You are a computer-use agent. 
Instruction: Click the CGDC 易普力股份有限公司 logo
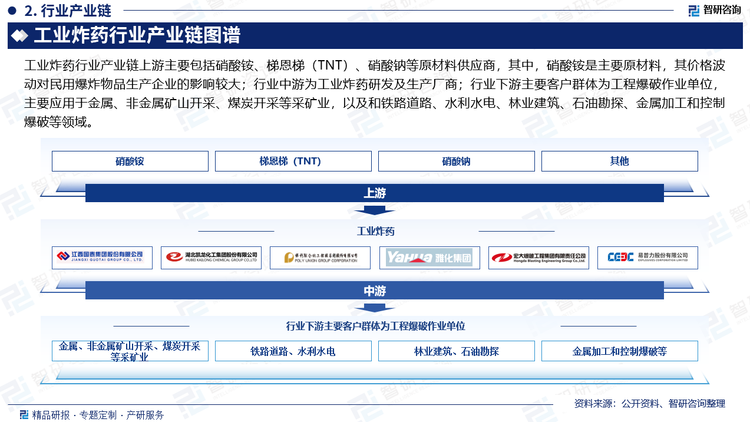[647, 257]
